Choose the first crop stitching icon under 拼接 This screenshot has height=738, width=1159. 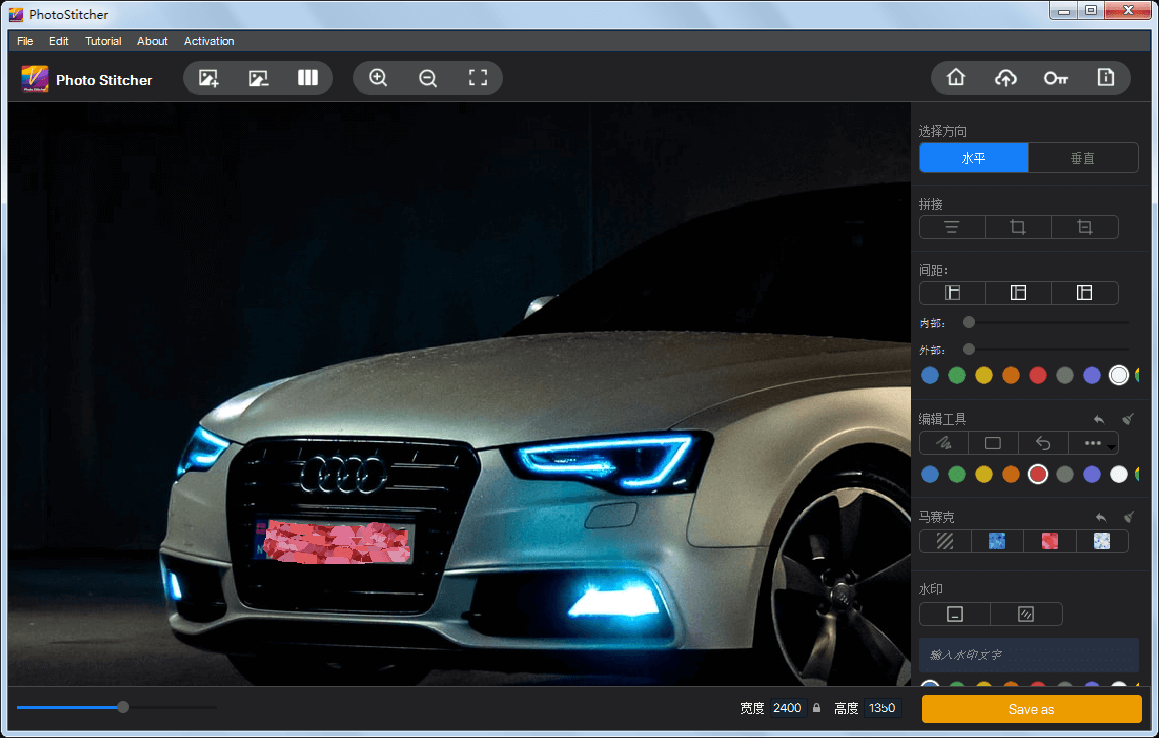[1018, 227]
